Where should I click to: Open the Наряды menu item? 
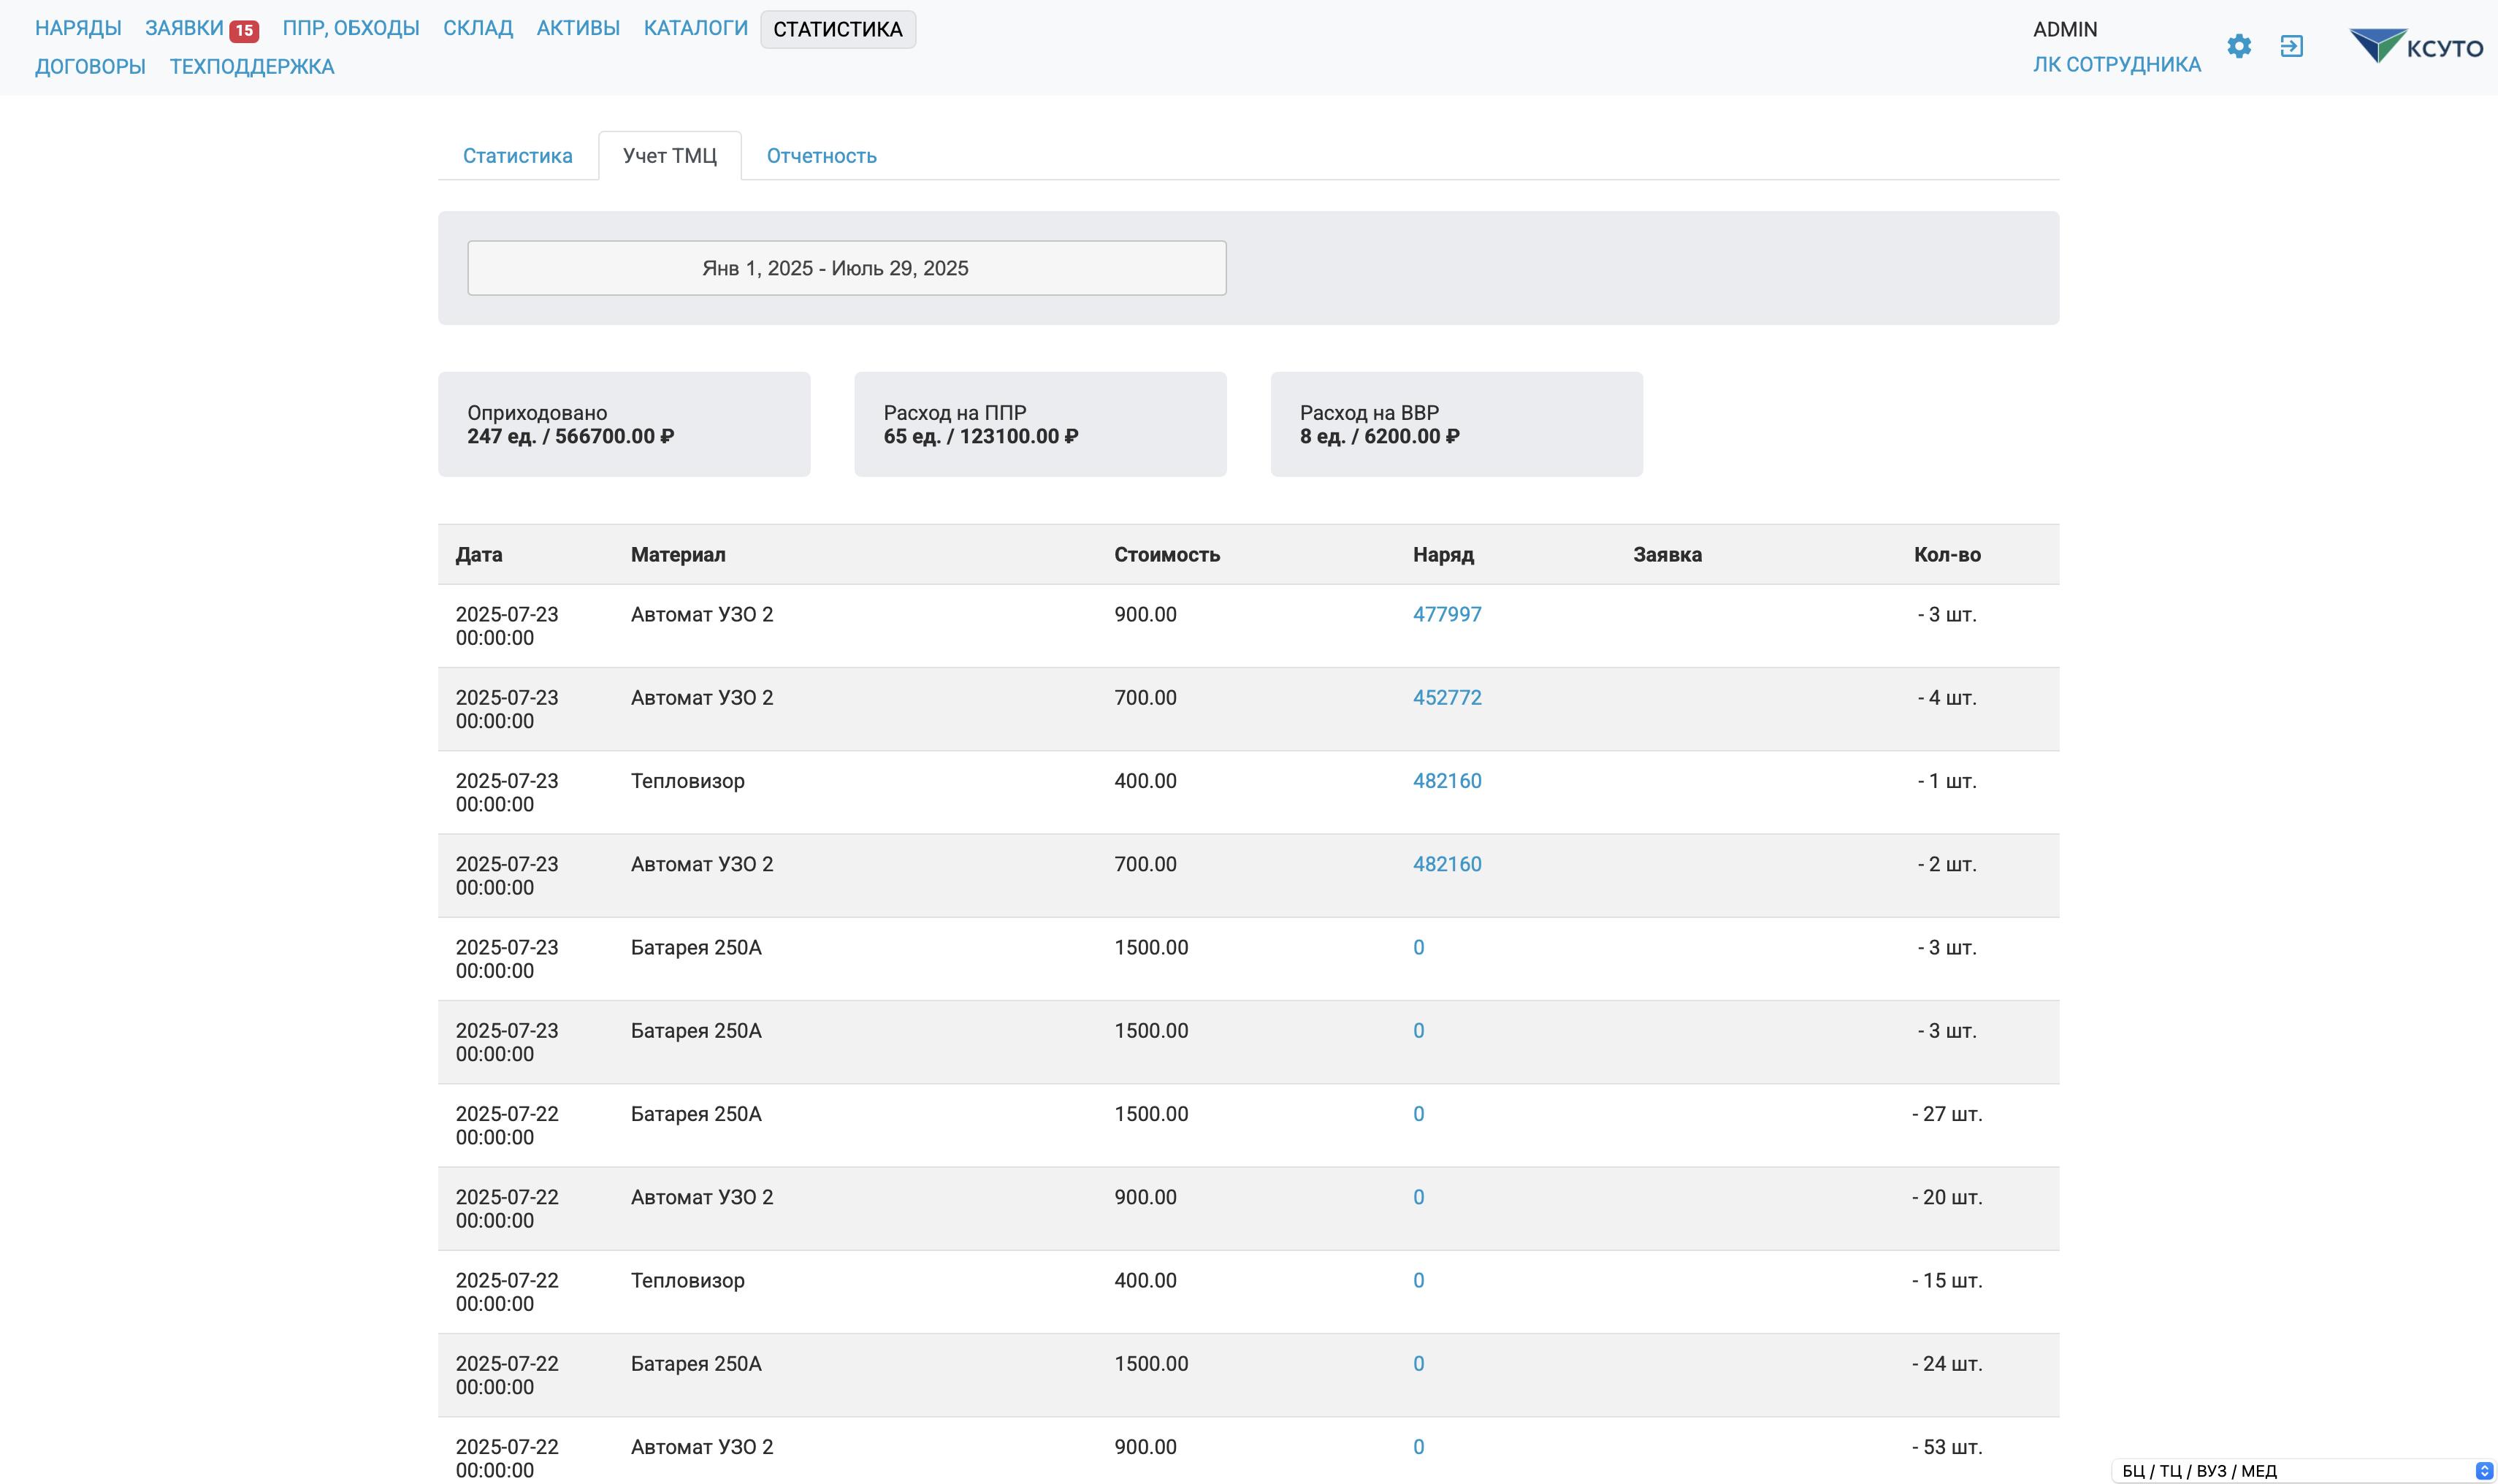tap(78, 28)
